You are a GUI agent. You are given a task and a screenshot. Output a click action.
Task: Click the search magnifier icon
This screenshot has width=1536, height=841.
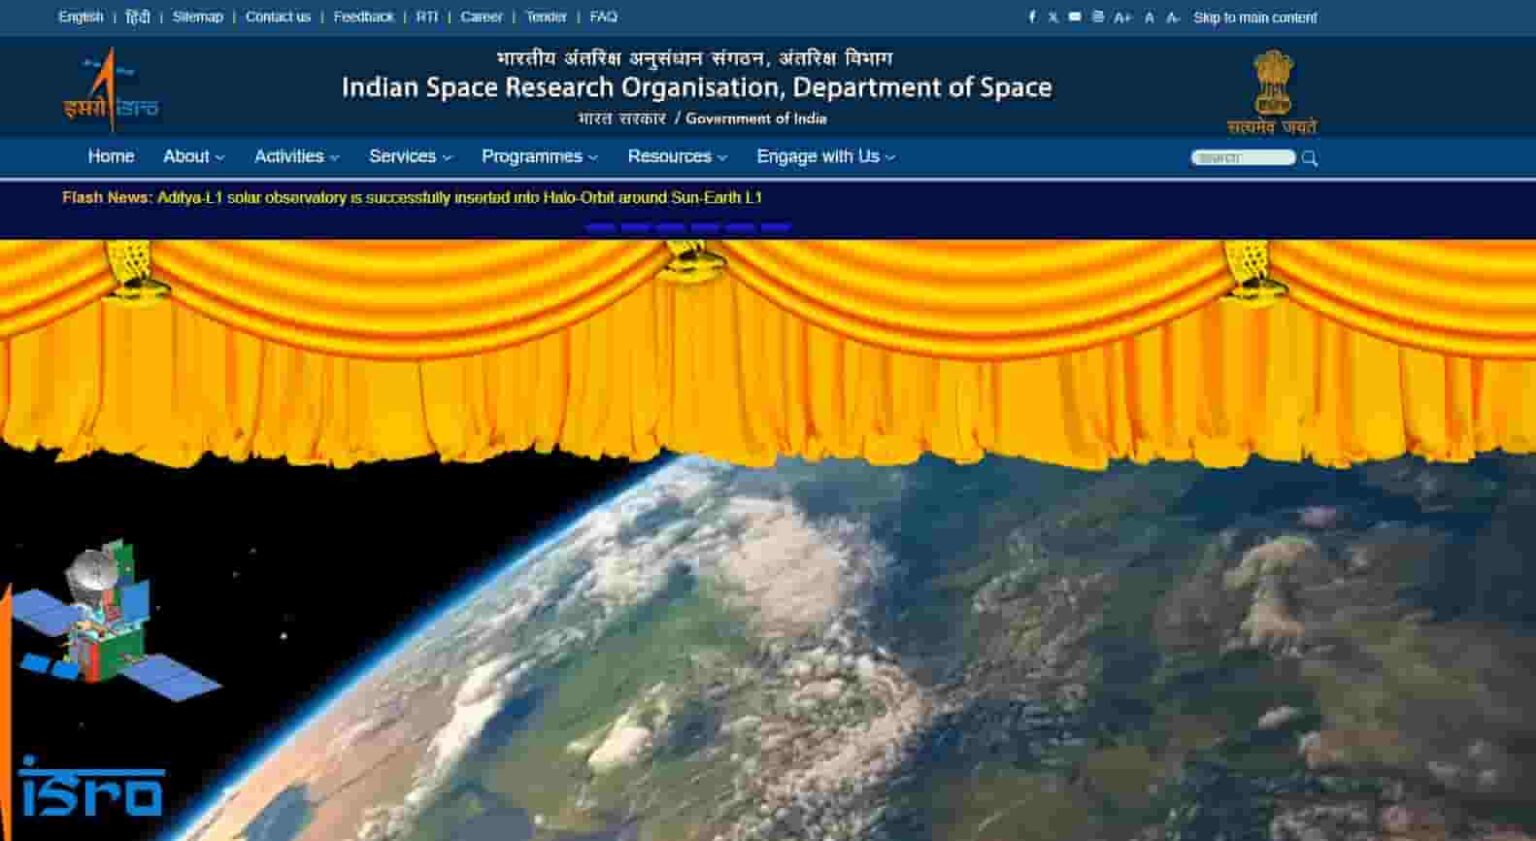click(x=1311, y=157)
